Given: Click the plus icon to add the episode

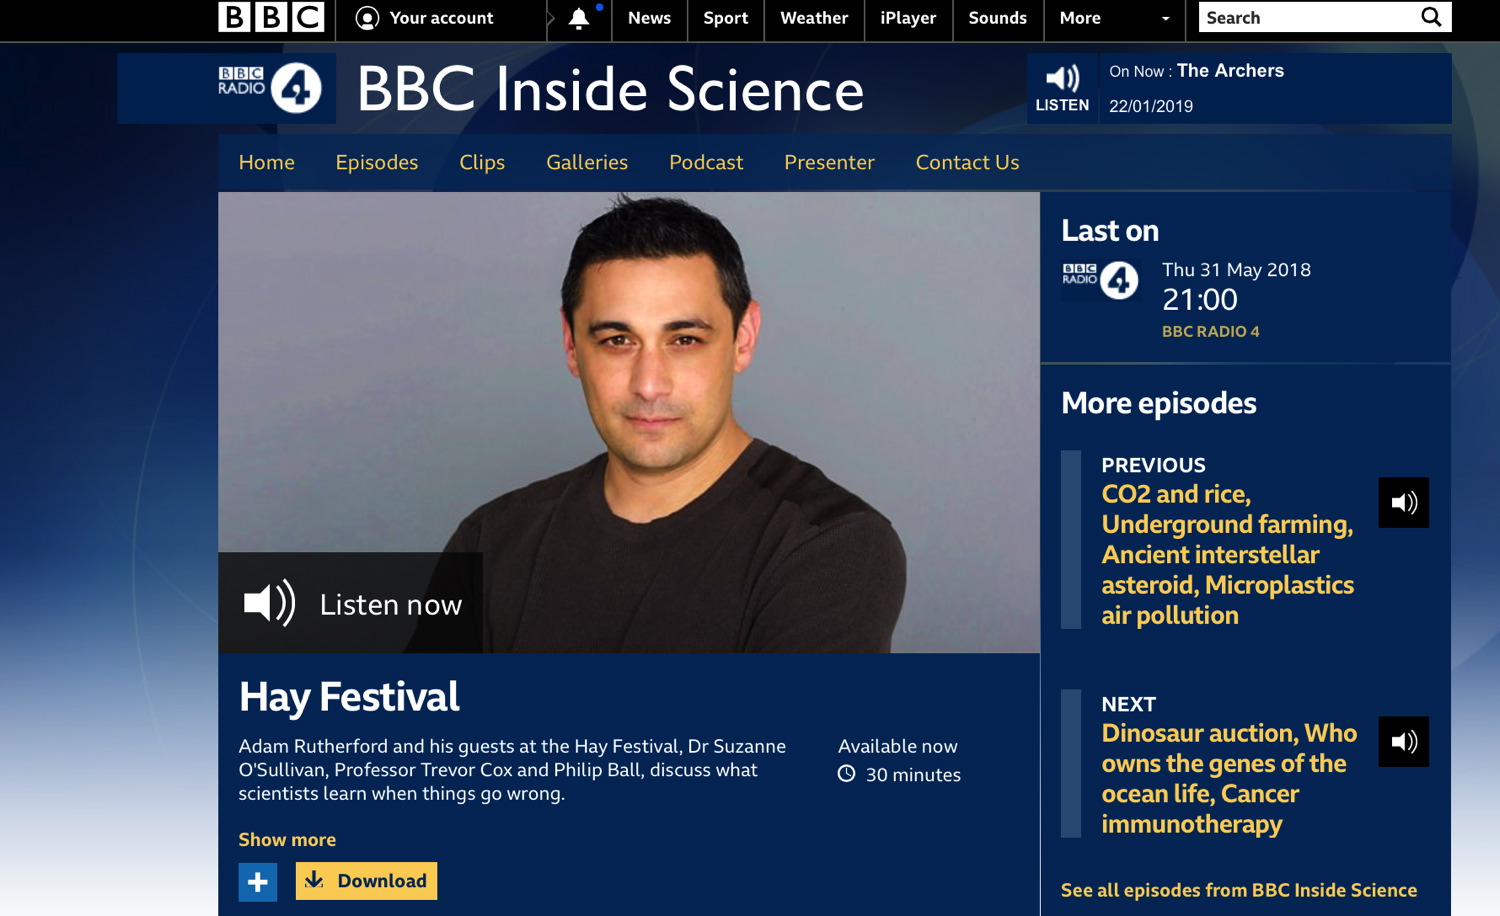Looking at the screenshot, I should 258,882.
